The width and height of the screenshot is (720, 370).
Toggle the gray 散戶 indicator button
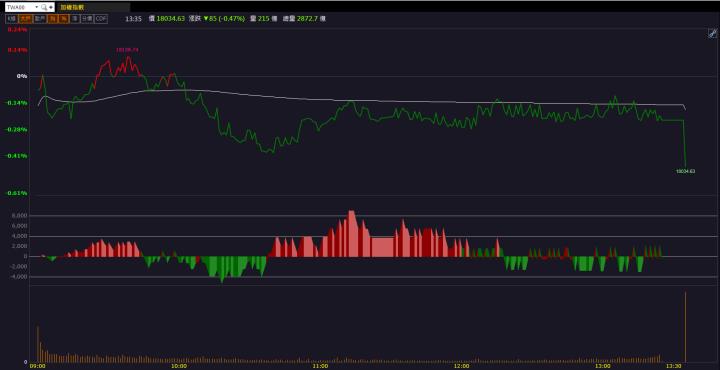(40, 19)
